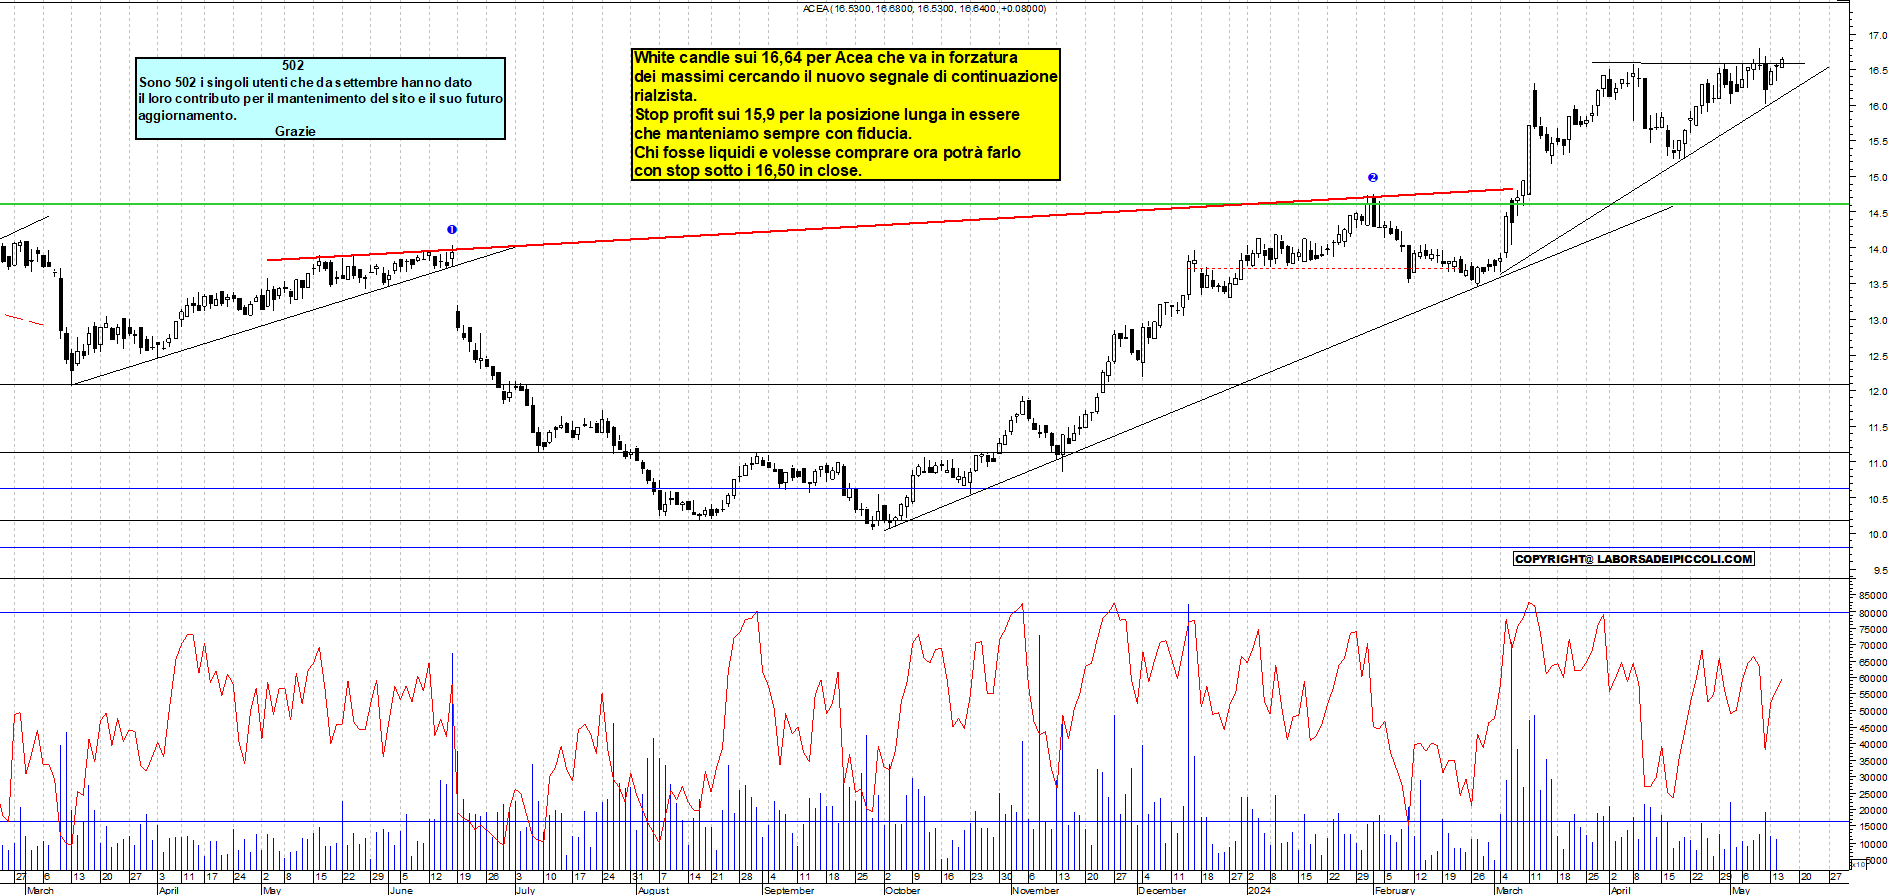Click "White candle sui 16,64" annotation line

pyautogui.click(x=826, y=58)
